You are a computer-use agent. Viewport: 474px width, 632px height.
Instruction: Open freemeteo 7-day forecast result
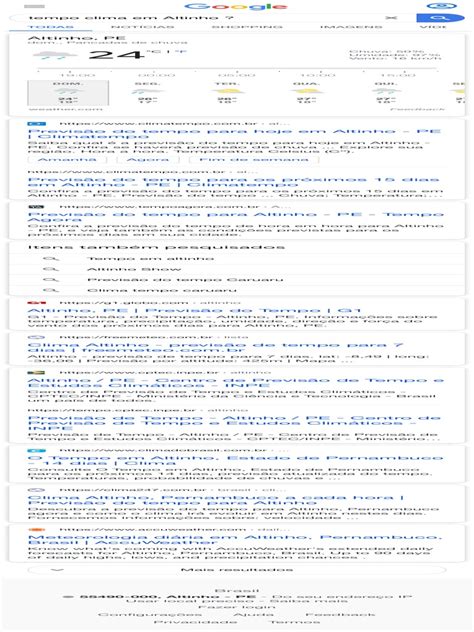pyautogui.click(x=215, y=347)
